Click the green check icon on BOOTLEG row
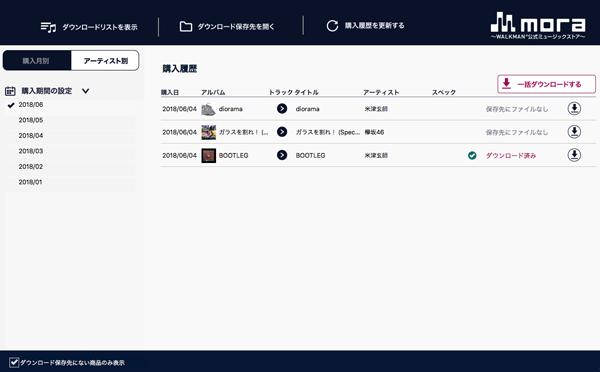Image resolution: width=600 pixels, height=372 pixels. click(x=472, y=155)
